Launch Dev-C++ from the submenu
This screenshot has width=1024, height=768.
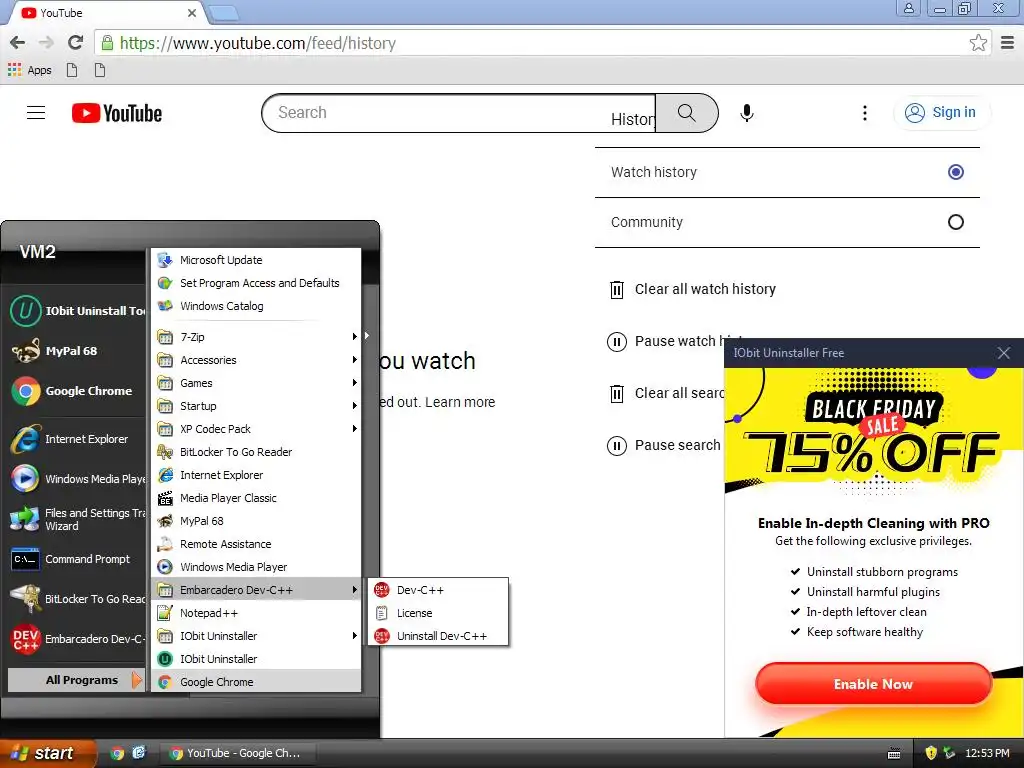438,590
